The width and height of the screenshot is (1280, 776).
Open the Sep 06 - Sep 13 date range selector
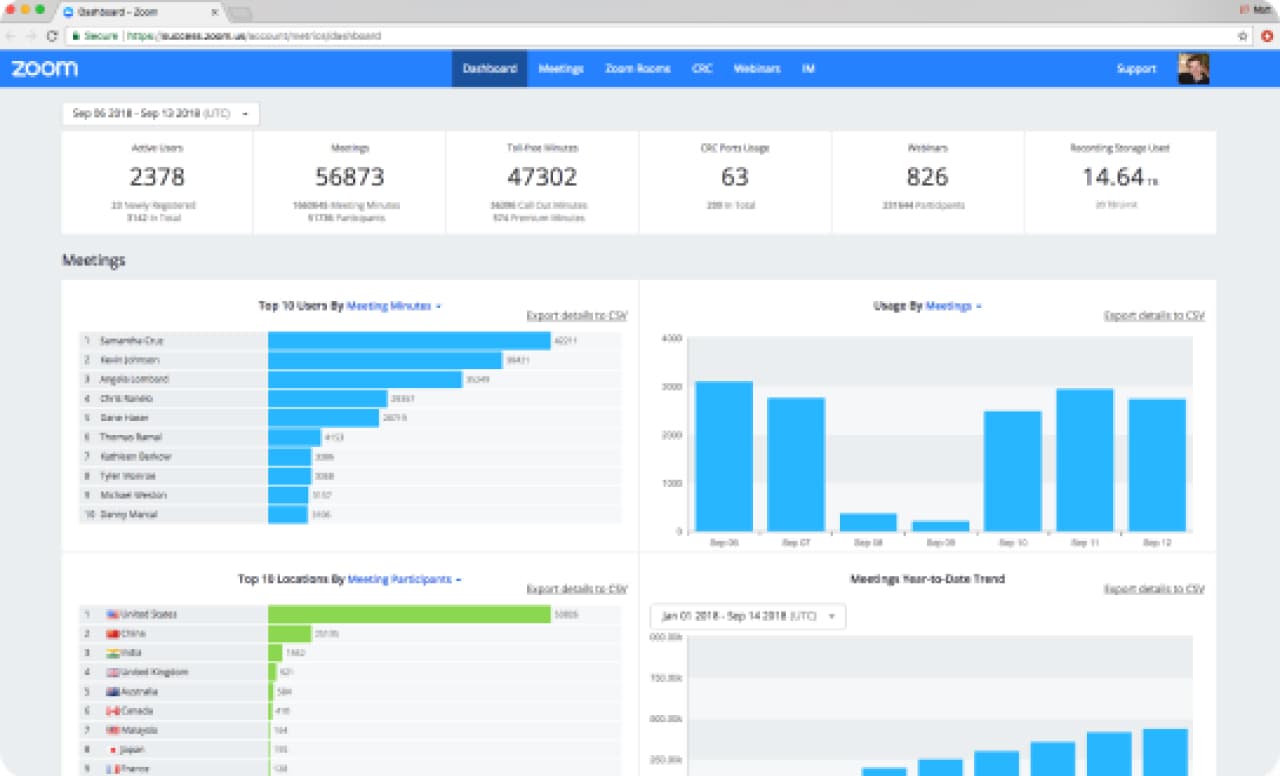pos(160,113)
